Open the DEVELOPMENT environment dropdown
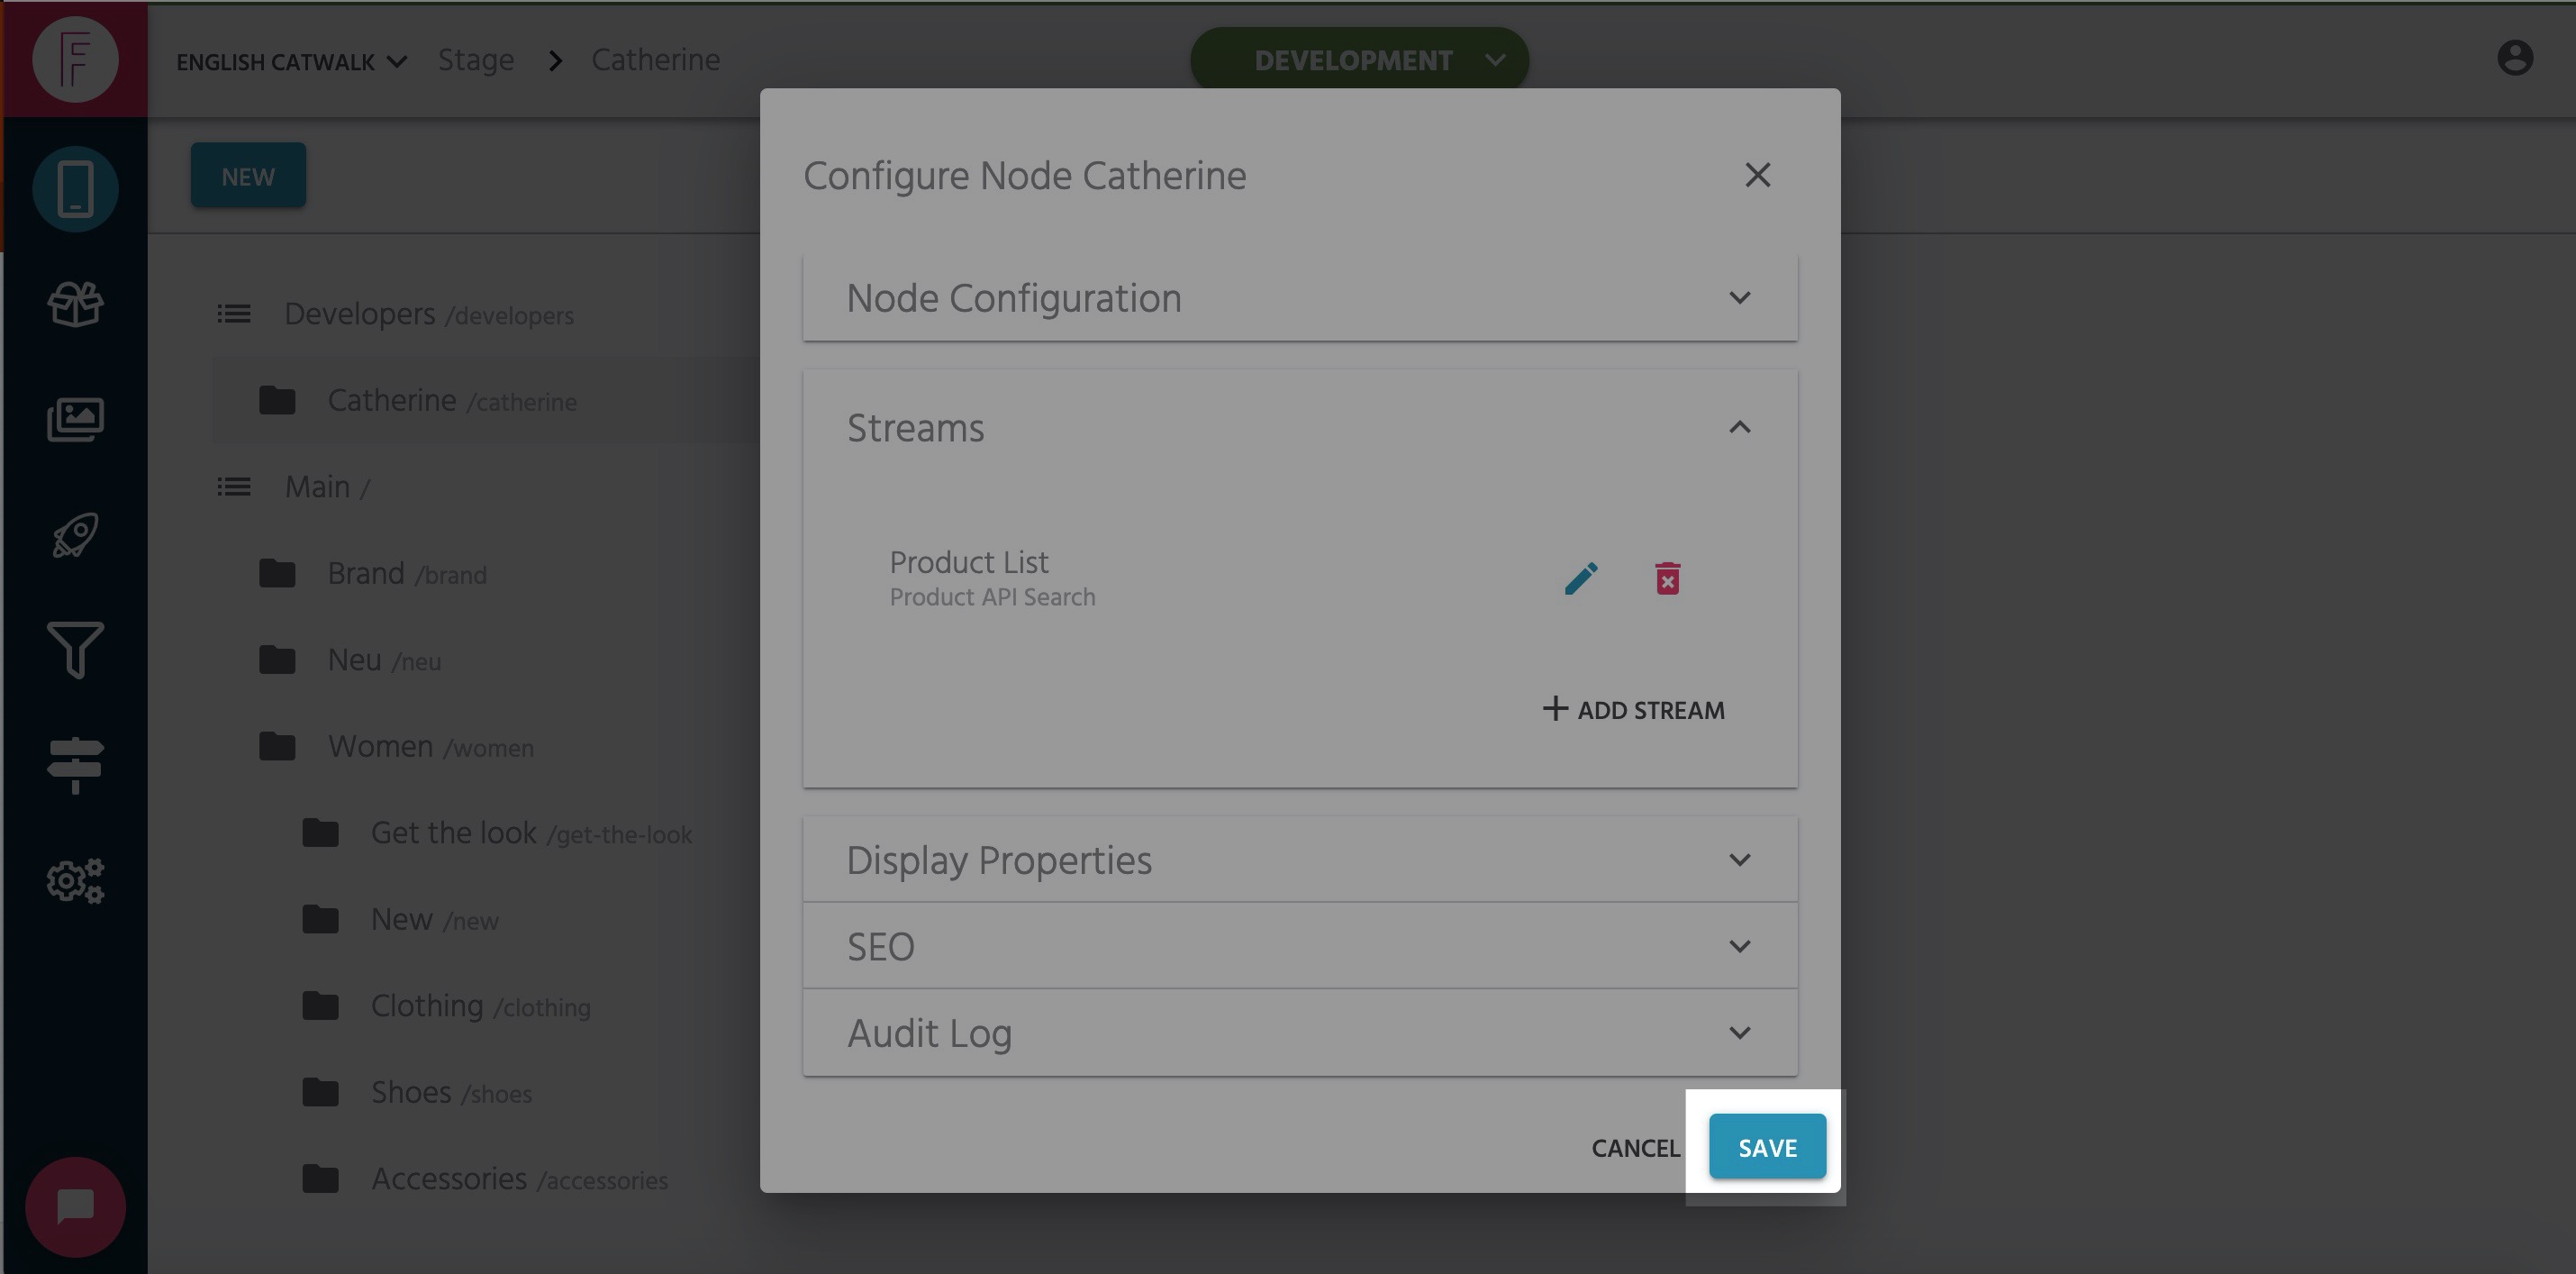The image size is (2576, 1274). (x=1359, y=60)
